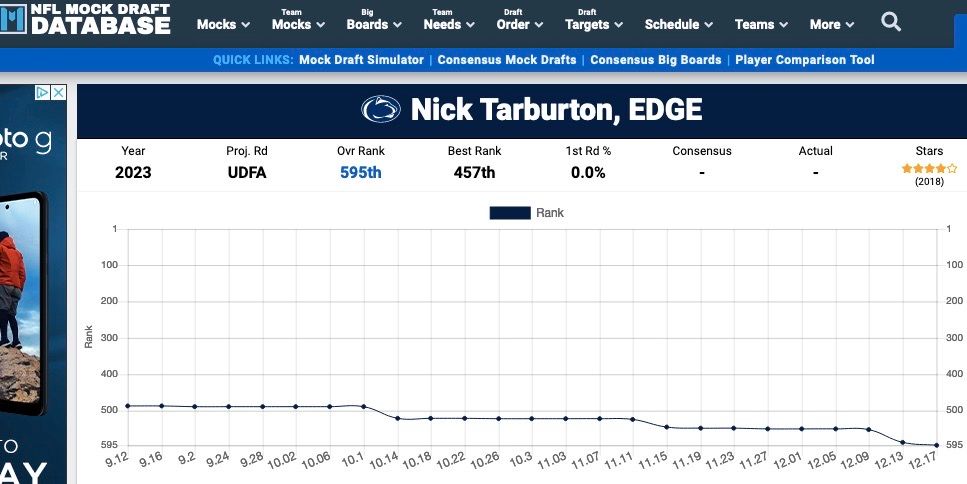
Task: Click the QUICK LINKS label
Action: 253,60
